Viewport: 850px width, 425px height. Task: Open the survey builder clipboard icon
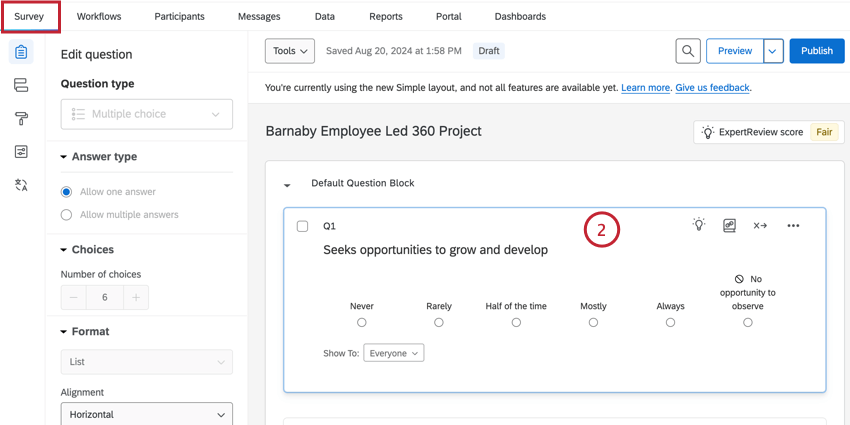[x=21, y=52]
